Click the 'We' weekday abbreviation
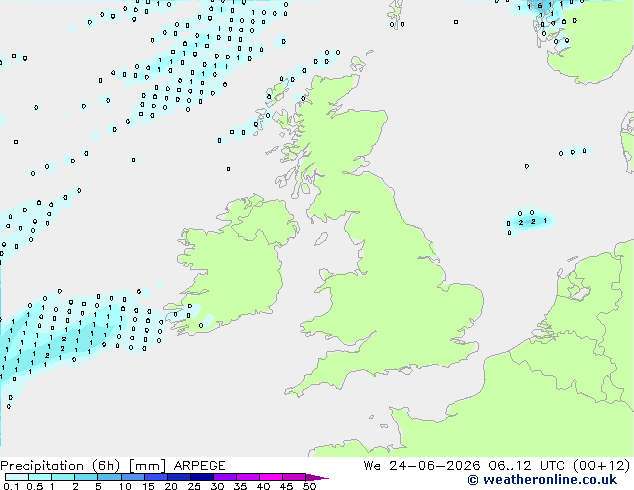Viewport: 634px width, 490px height. [372, 466]
